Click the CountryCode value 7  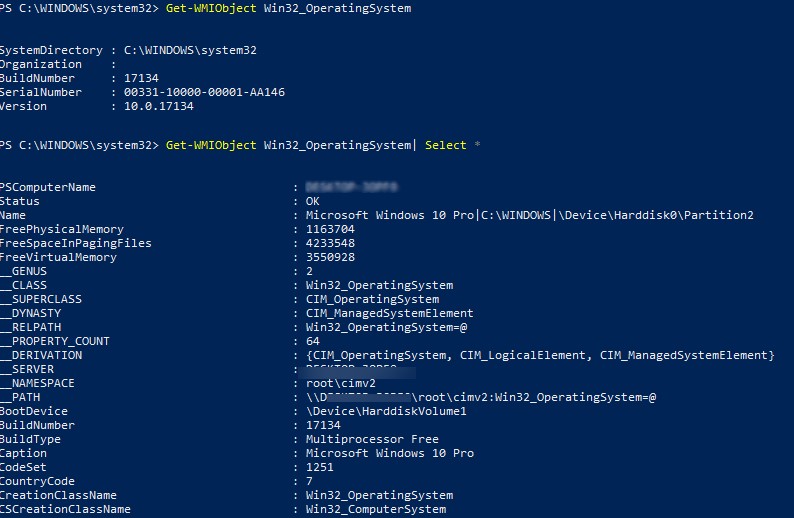pyautogui.click(x=310, y=481)
